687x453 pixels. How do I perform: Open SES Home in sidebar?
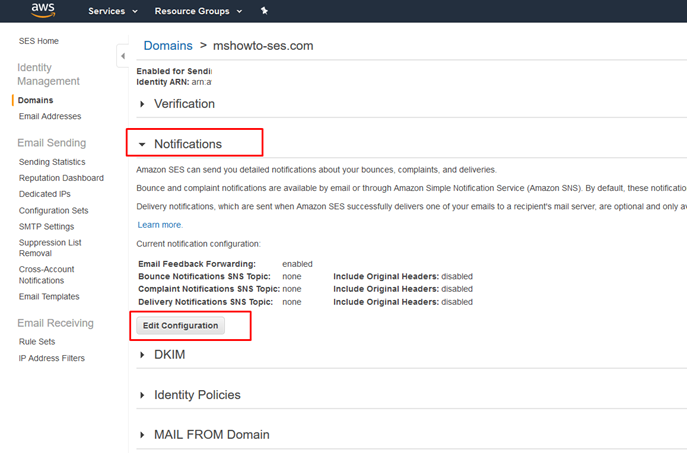pos(39,41)
